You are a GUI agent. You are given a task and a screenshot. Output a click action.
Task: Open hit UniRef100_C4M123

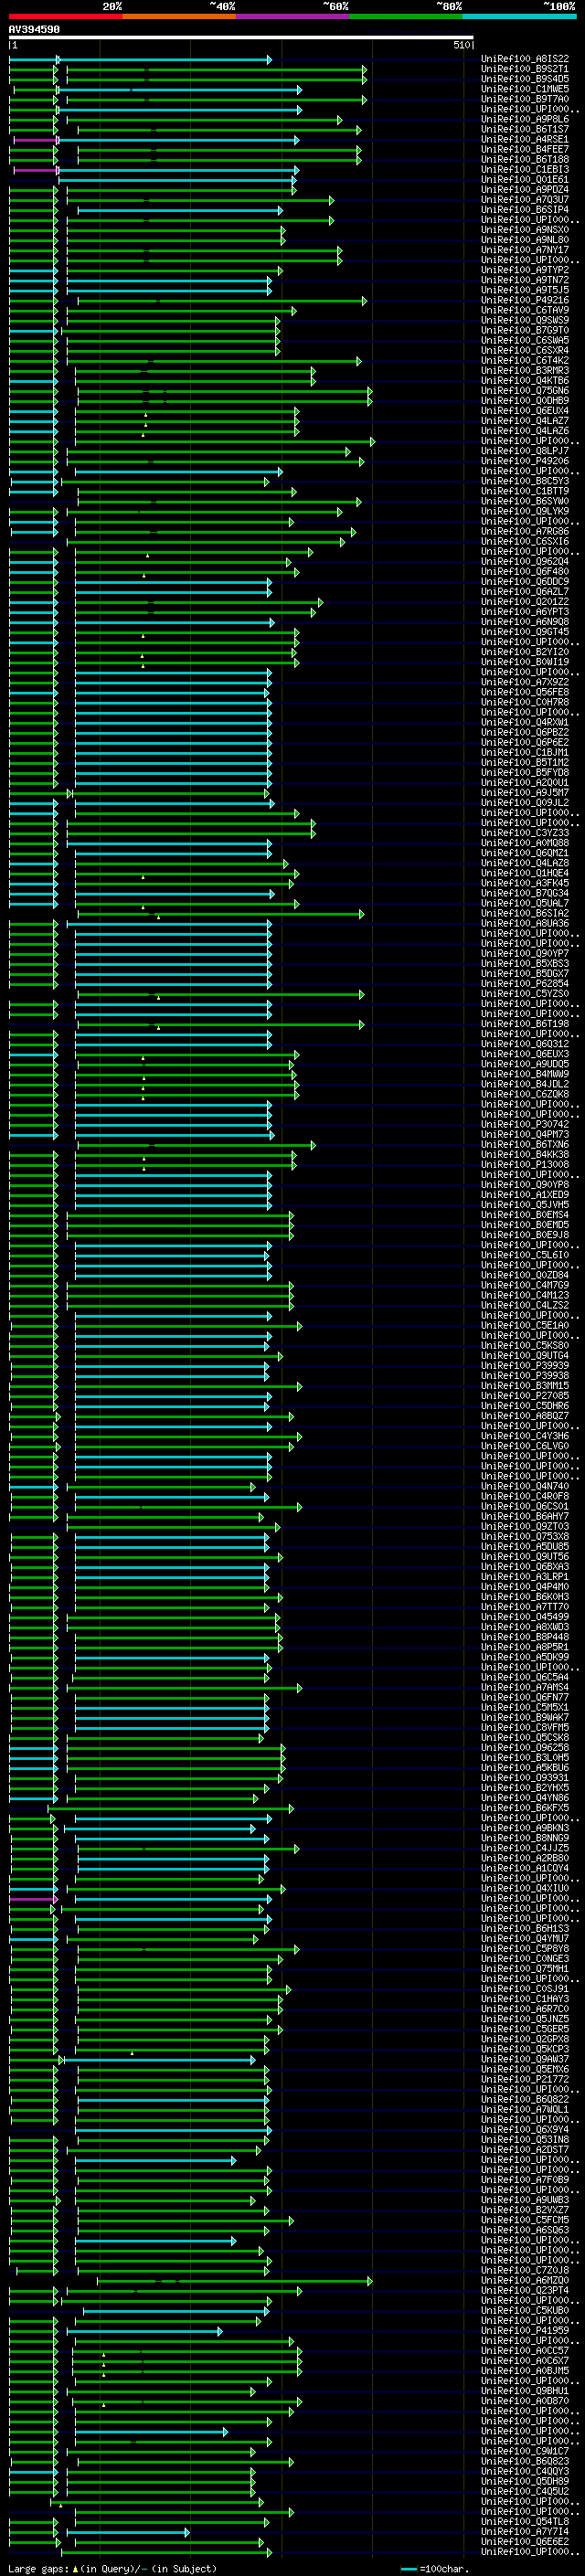(x=525, y=1295)
